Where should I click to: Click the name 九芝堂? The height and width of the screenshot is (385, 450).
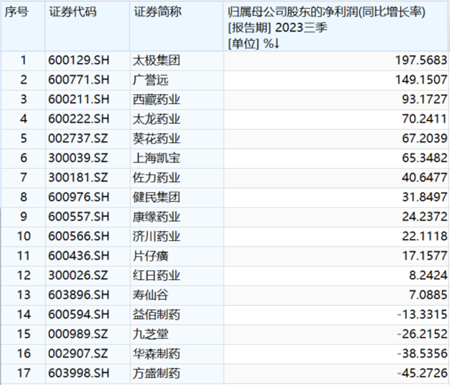point(150,334)
